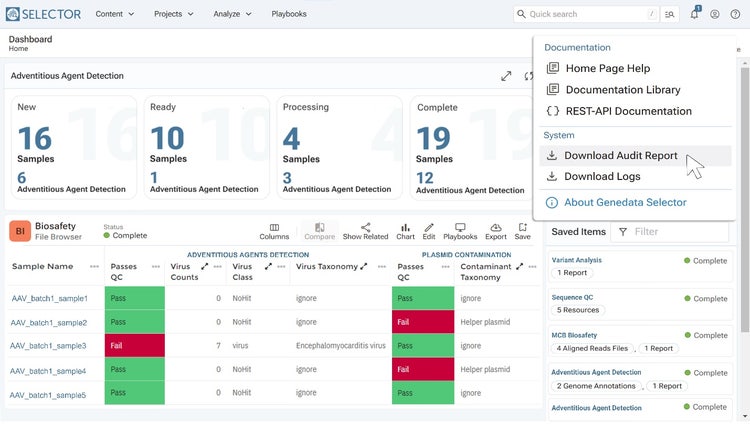Open the Analyze dropdown menu
Image resolution: width=750 pixels, height=424 pixels.
(233, 14)
